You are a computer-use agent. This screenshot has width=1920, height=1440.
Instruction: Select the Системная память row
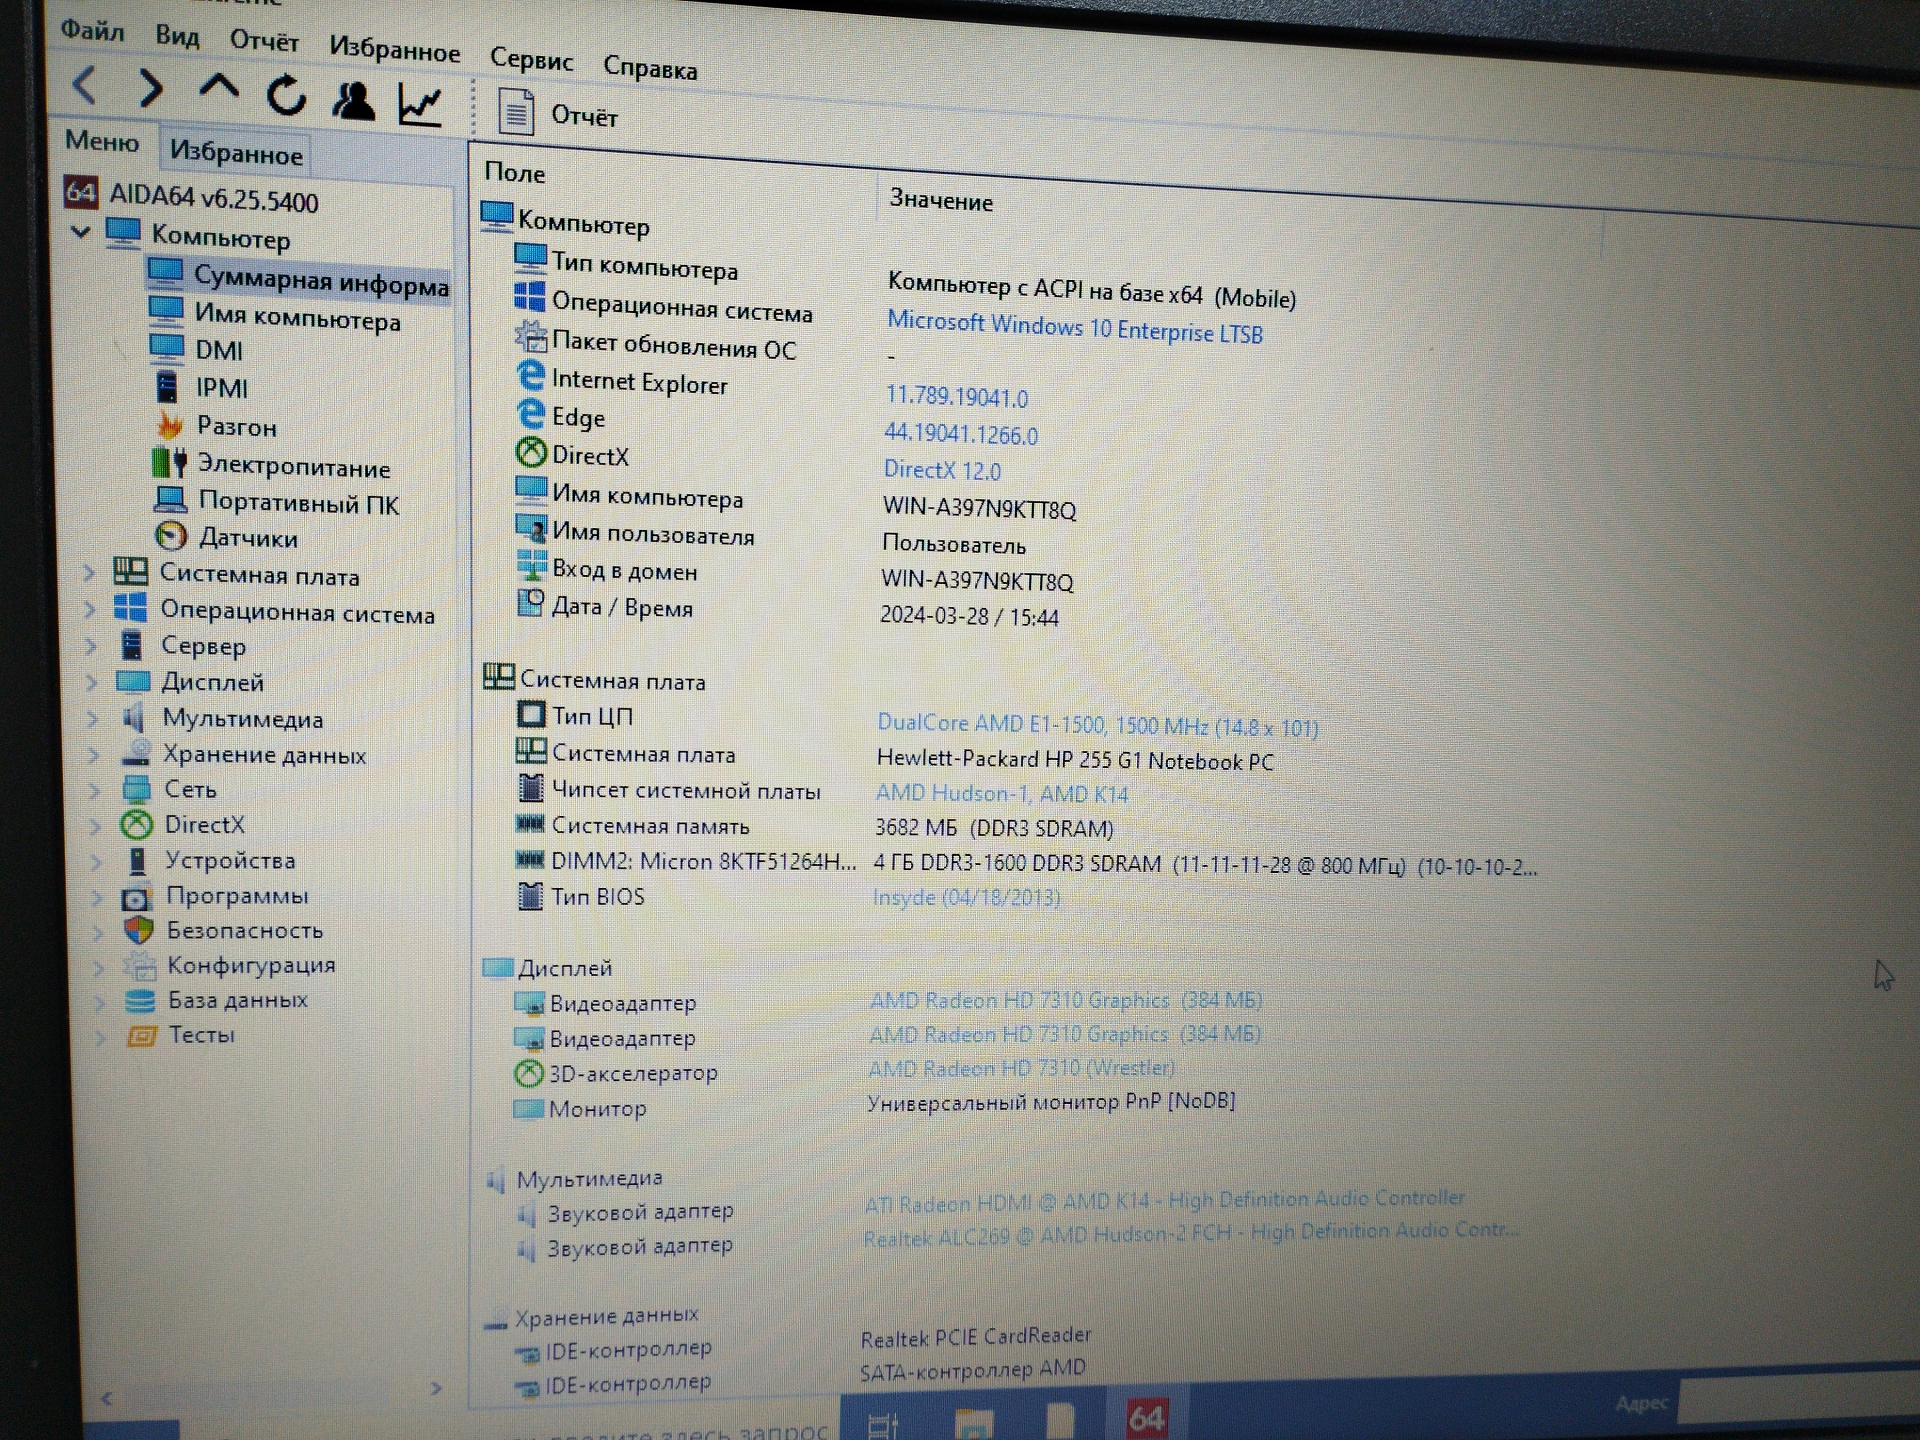[813, 826]
